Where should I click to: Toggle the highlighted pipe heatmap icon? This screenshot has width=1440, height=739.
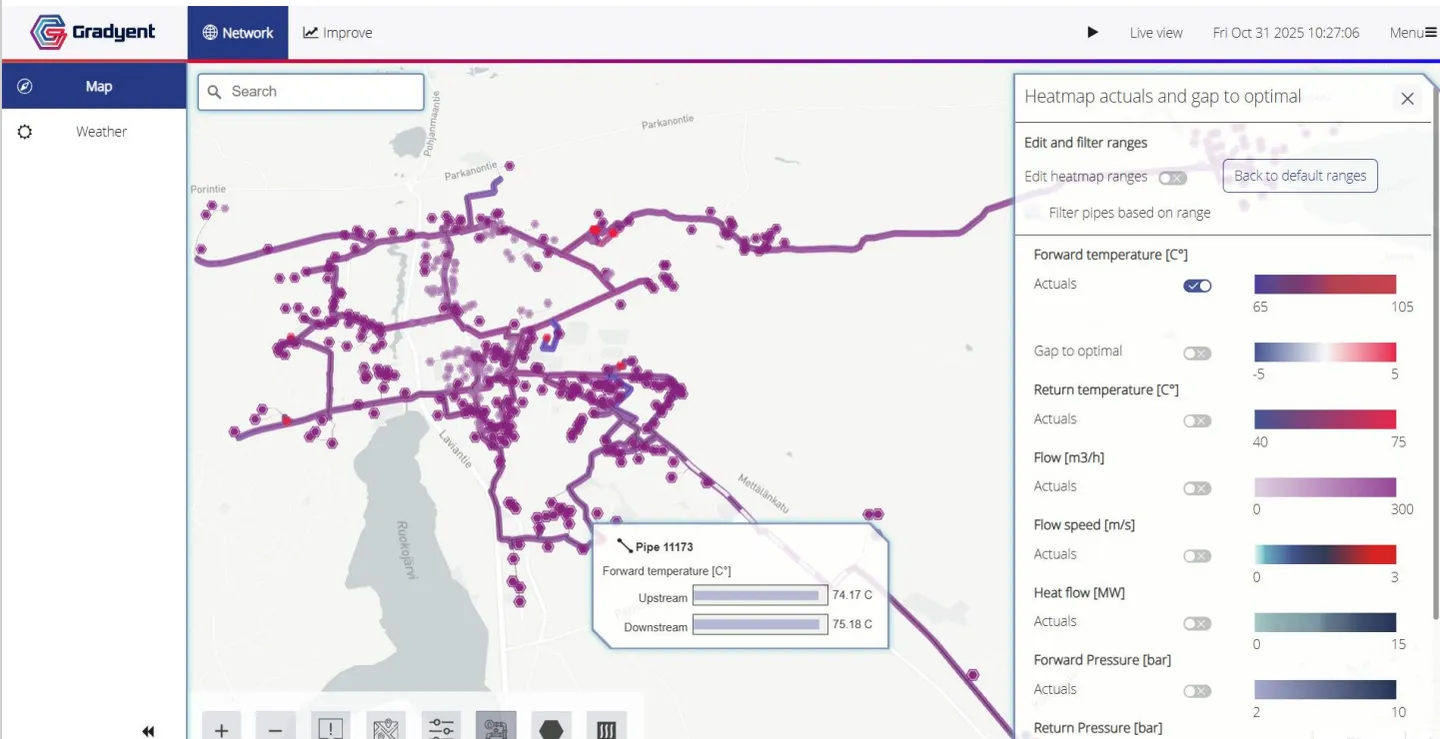[496, 727]
